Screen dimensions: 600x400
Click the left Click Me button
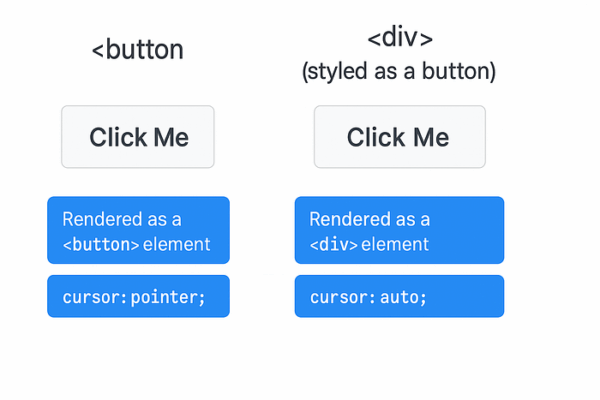click(138, 137)
